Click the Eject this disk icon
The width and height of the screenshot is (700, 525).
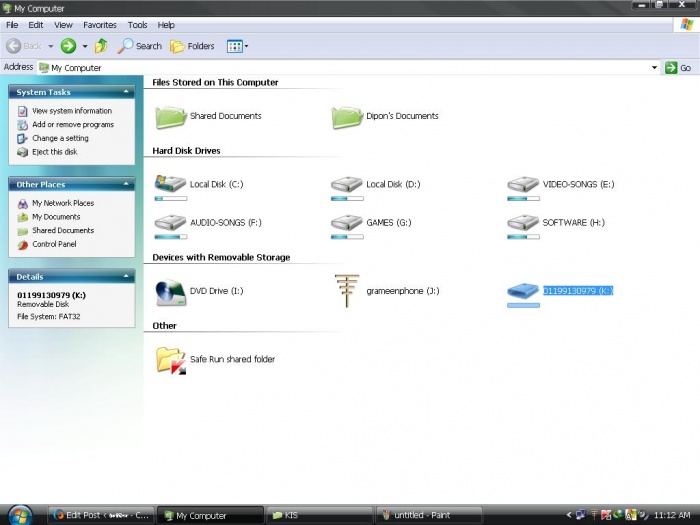point(22,152)
